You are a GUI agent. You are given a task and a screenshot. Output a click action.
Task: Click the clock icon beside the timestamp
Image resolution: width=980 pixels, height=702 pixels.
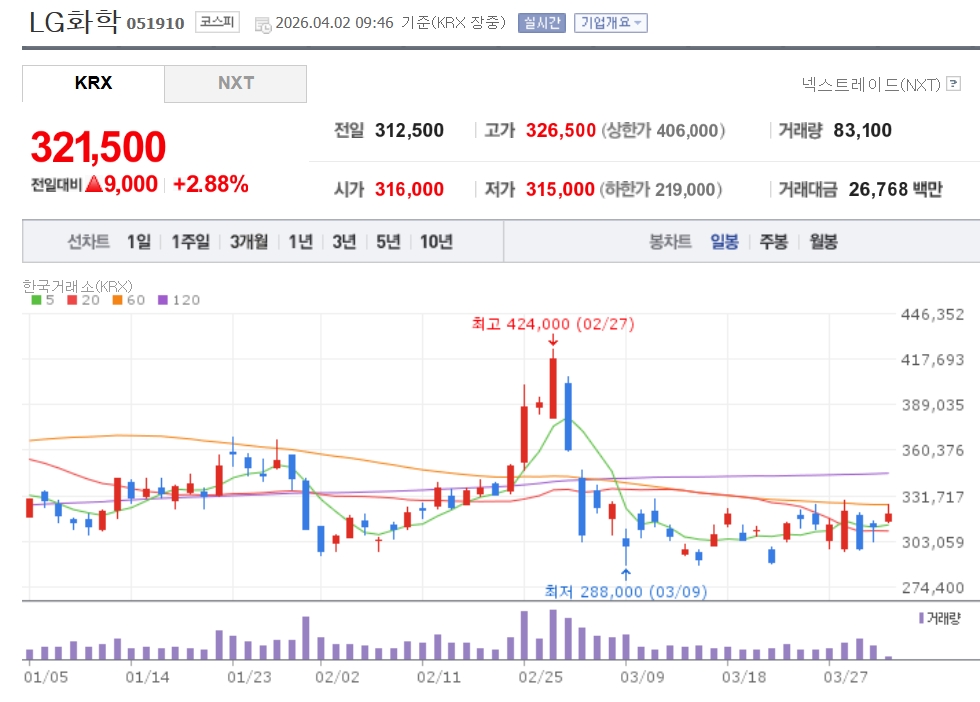(x=263, y=25)
